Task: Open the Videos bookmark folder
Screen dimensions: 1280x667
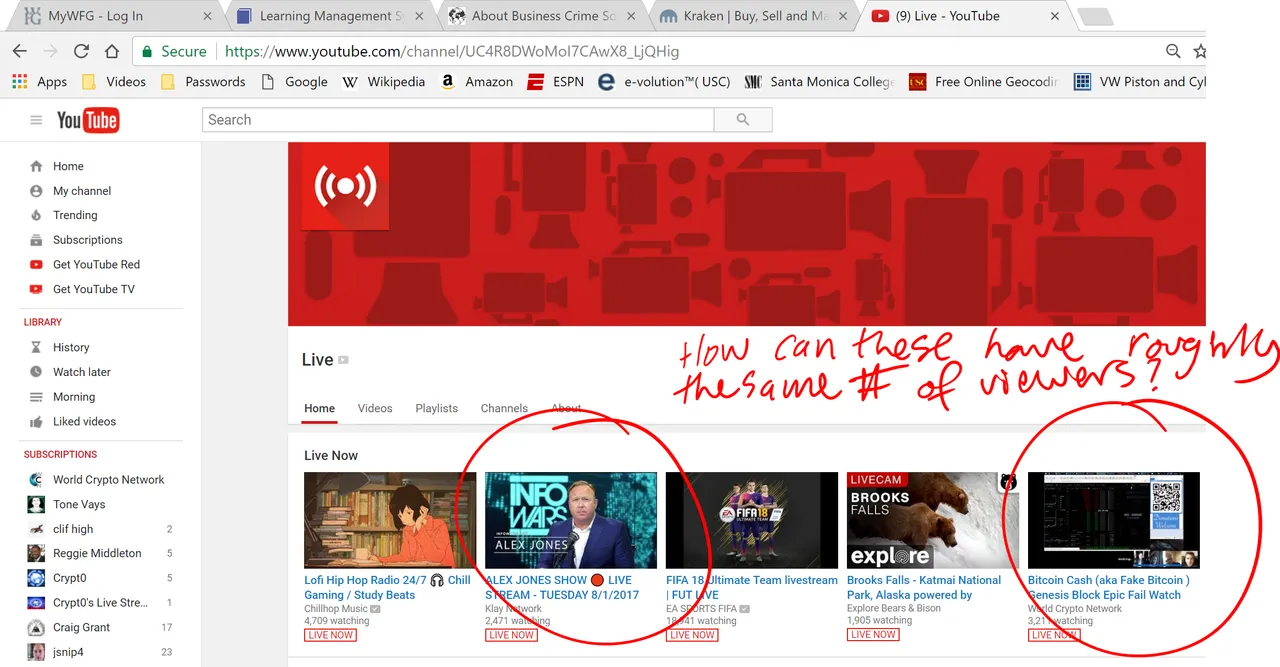Action: (113, 82)
